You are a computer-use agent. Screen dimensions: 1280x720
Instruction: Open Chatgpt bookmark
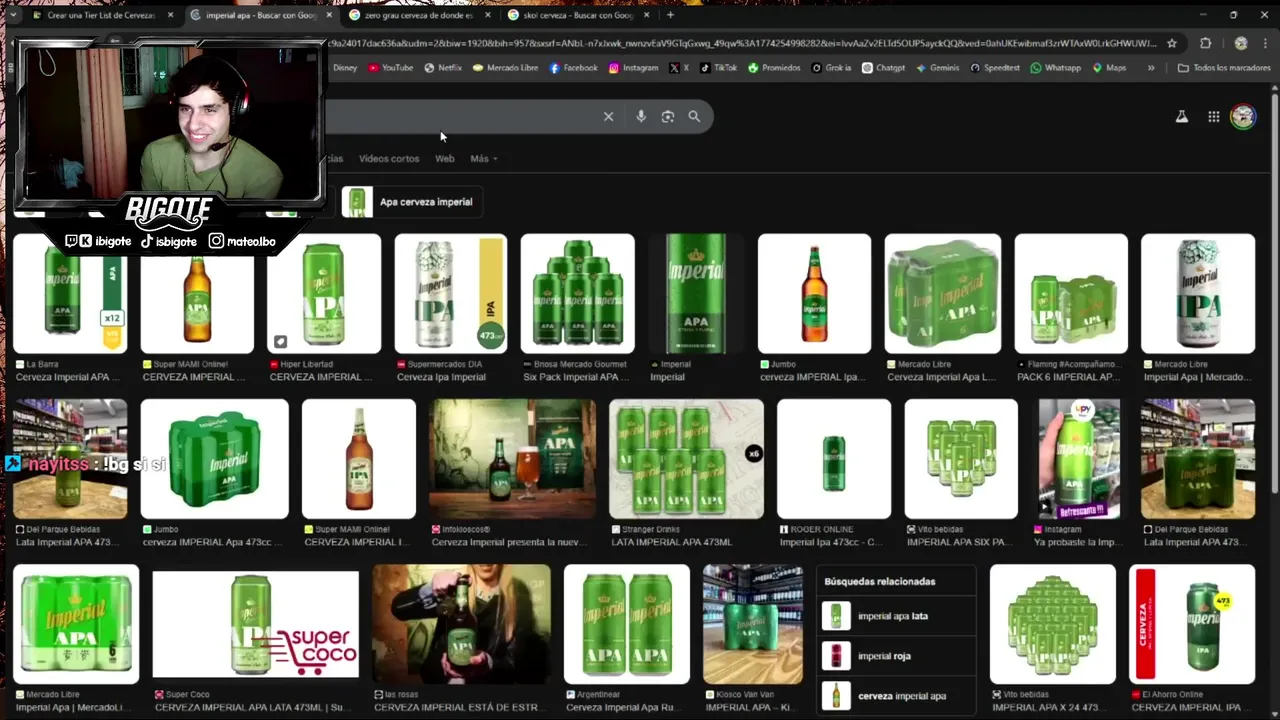[883, 68]
